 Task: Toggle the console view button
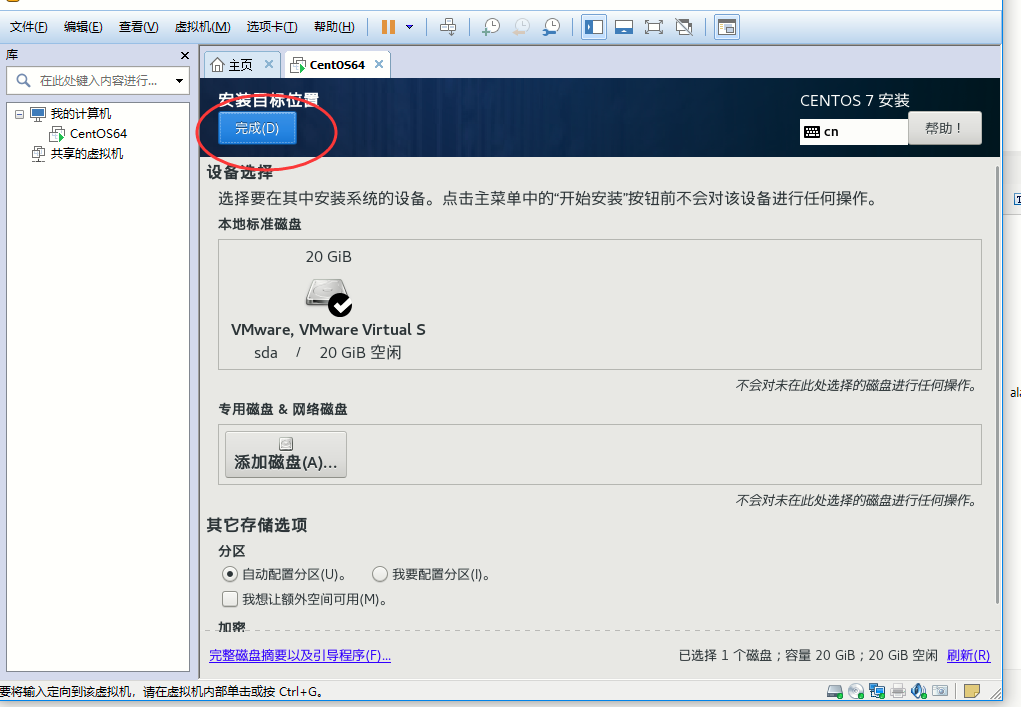[x=727, y=27]
